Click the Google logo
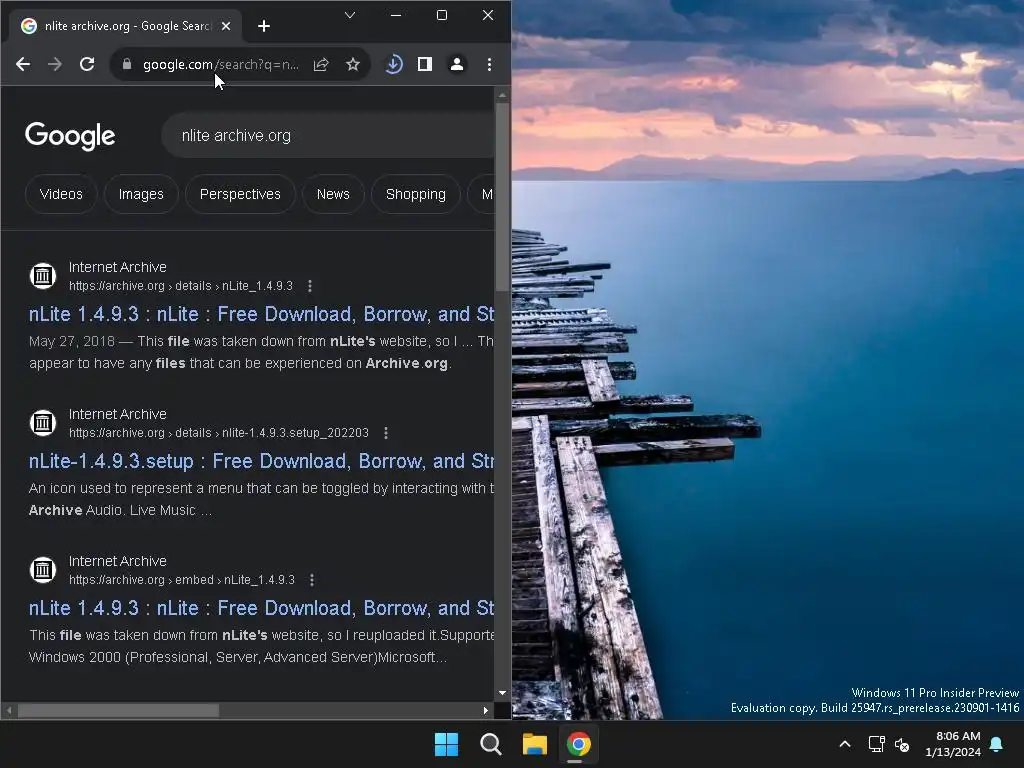 [x=70, y=136]
